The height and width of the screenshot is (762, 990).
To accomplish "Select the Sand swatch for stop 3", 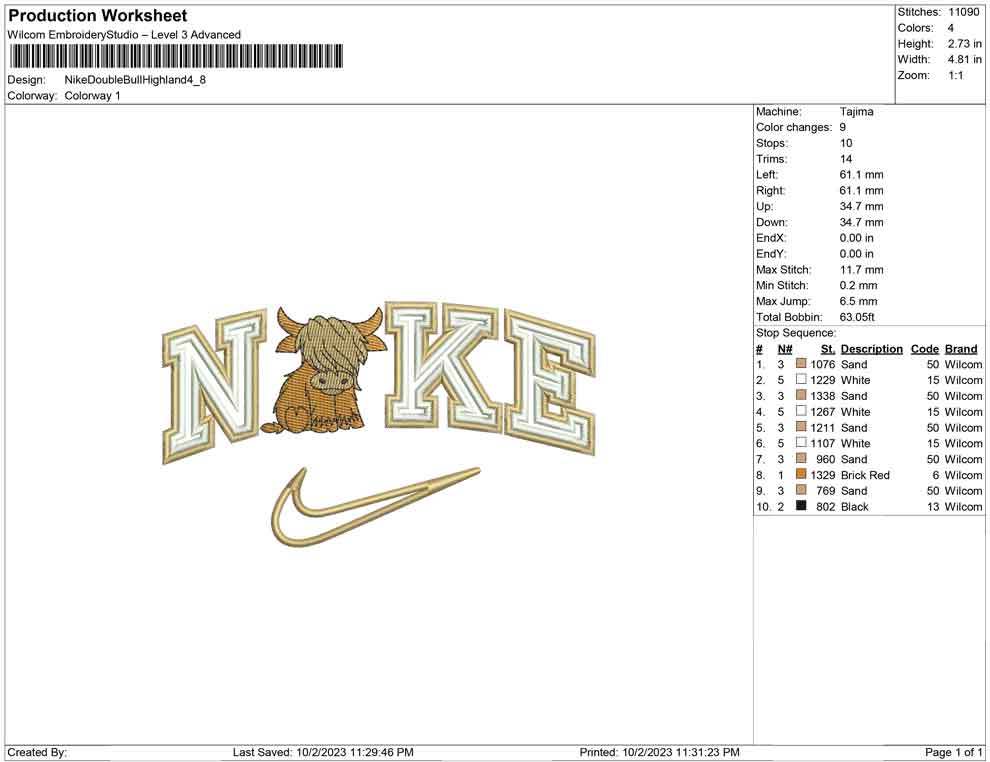I will tap(801, 395).
